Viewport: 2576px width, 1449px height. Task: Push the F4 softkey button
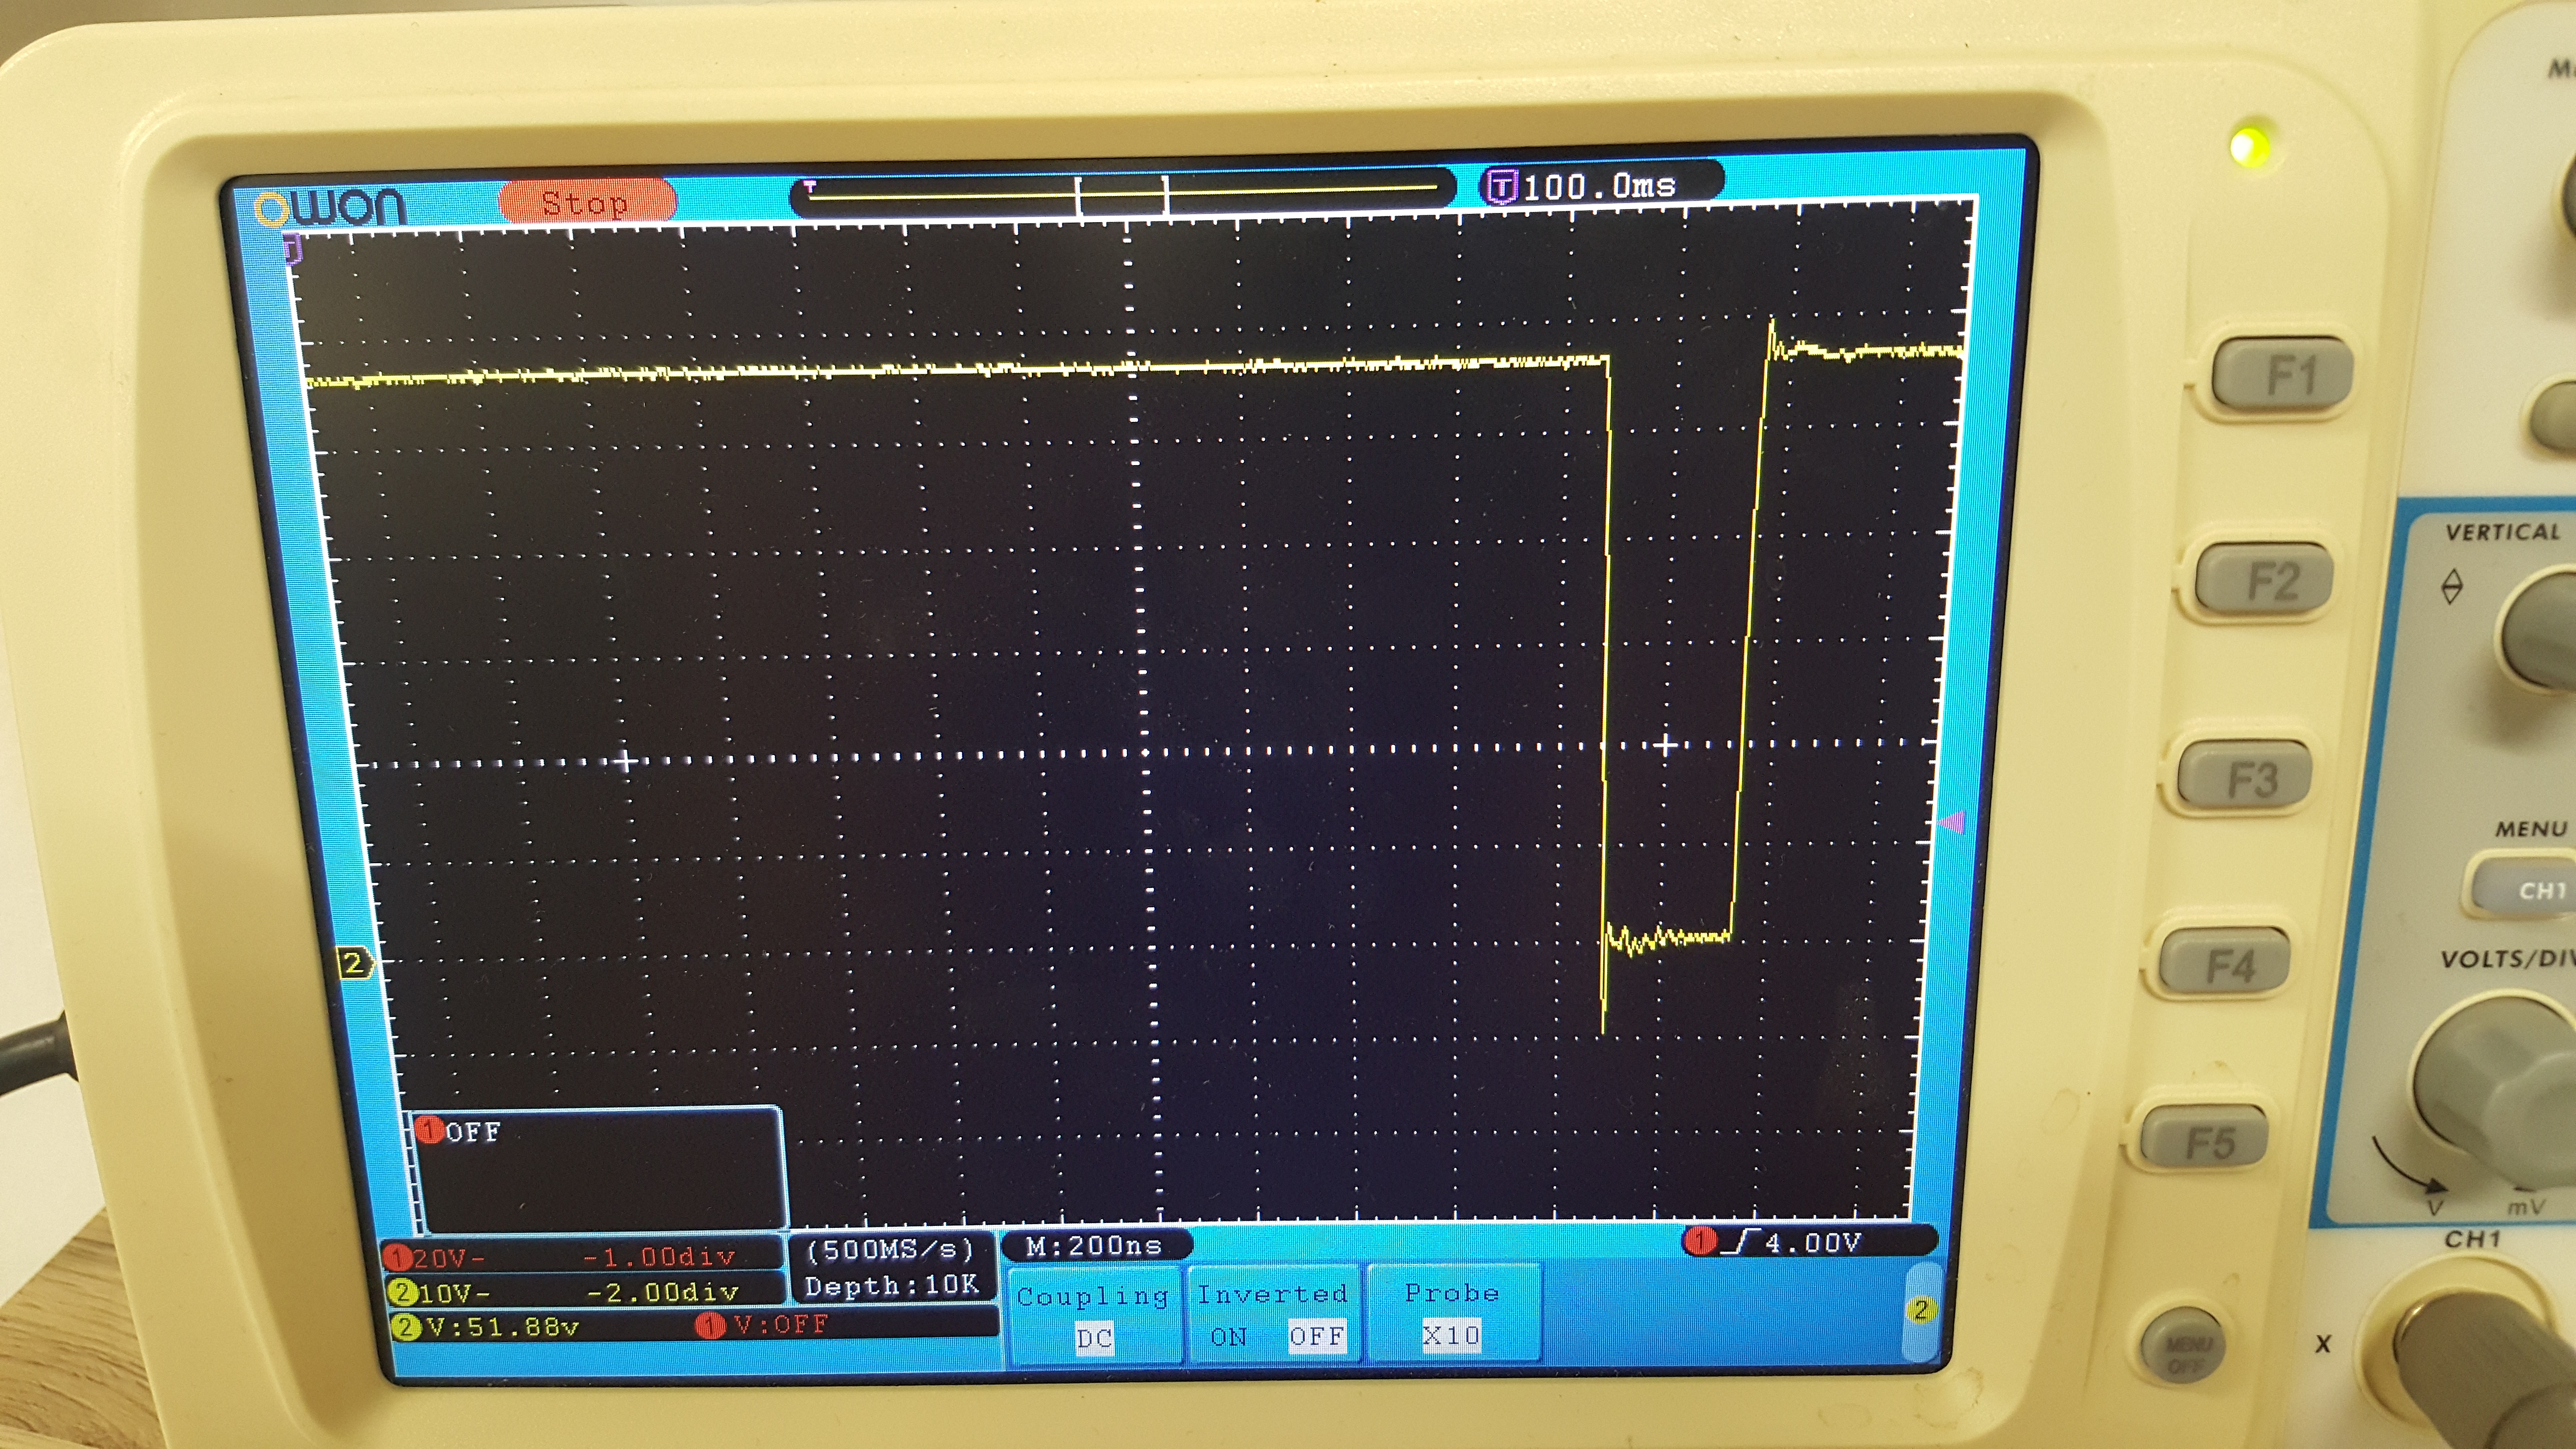(x=2226, y=962)
